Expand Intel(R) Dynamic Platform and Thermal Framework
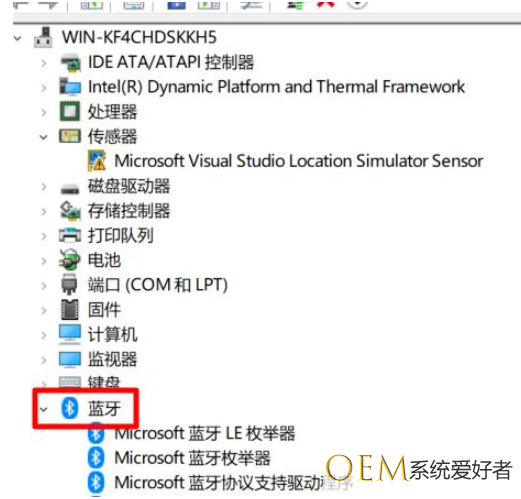 click(x=44, y=88)
